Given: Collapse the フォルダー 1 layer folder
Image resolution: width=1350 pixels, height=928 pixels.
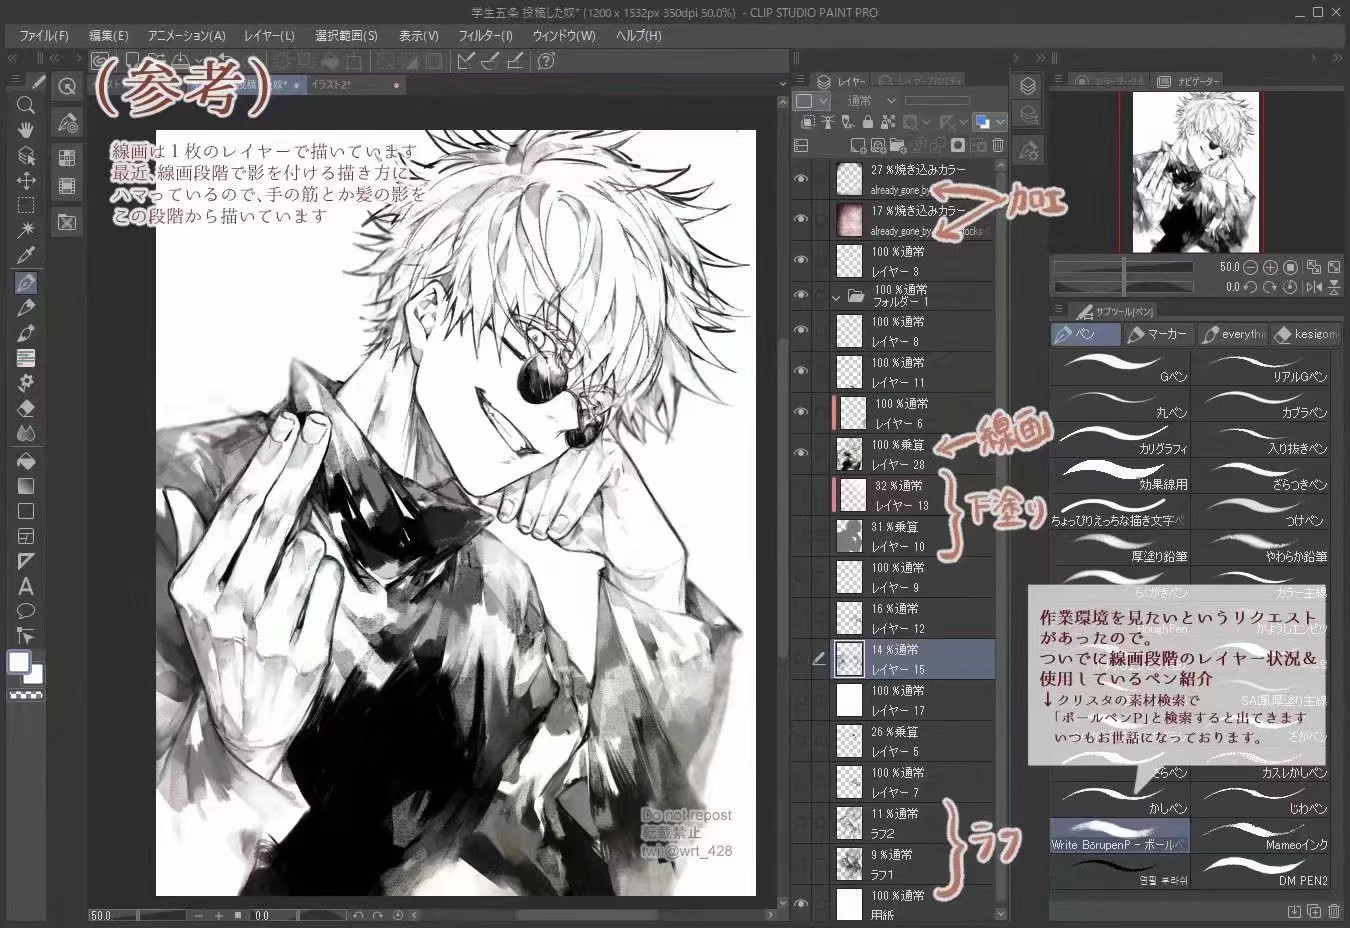Looking at the screenshot, I should [x=836, y=297].
